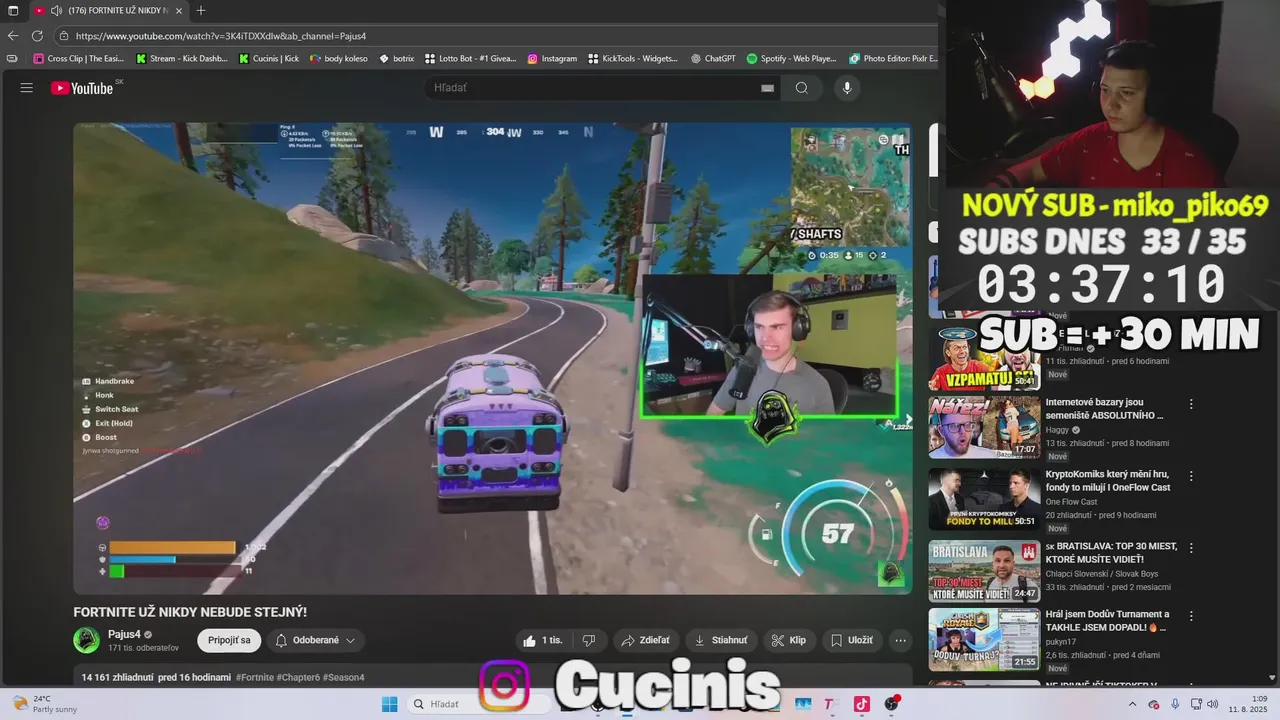
Task: Click the Fortnite video player
Action: coord(492,359)
